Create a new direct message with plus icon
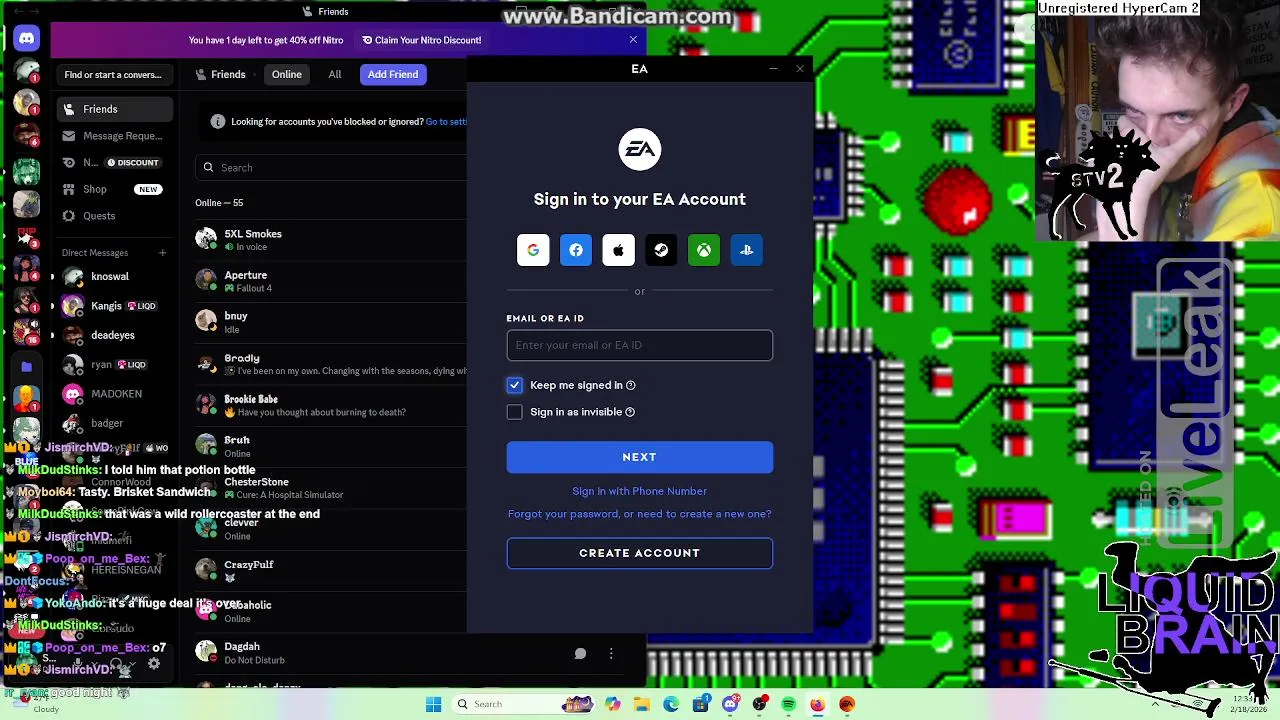 [162, 253]
